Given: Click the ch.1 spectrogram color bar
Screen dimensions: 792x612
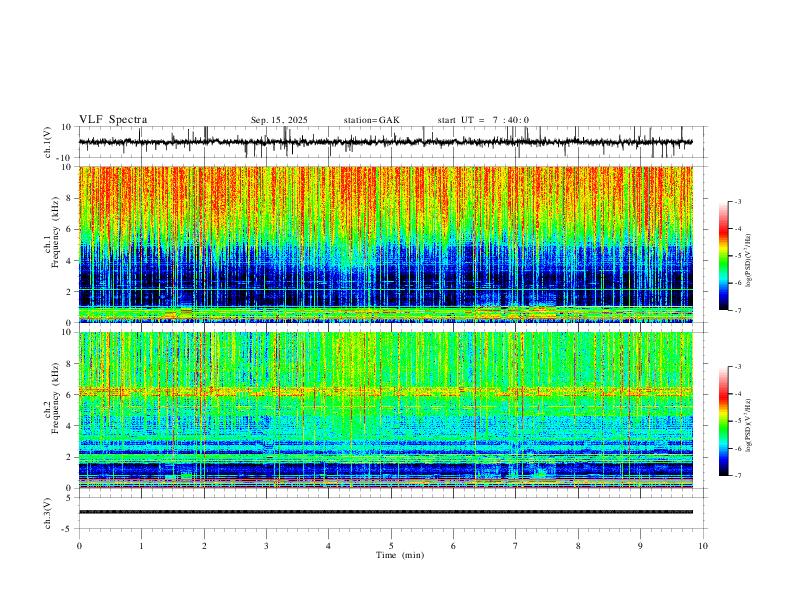Looking at the screenshot, I should (x=724, y=256).
